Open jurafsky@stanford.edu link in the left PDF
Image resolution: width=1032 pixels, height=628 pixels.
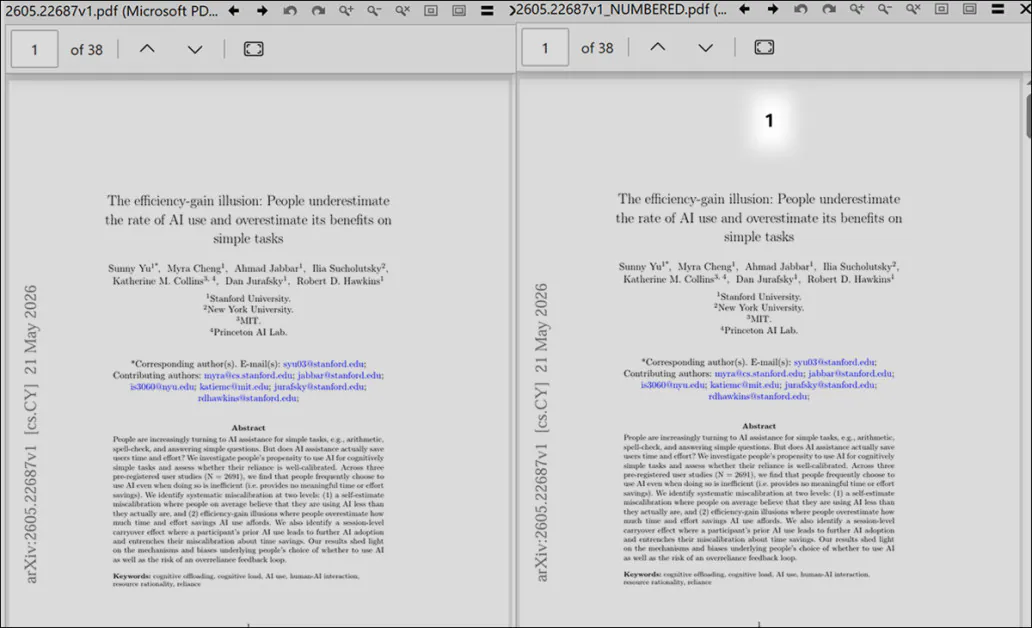point(319,386)
